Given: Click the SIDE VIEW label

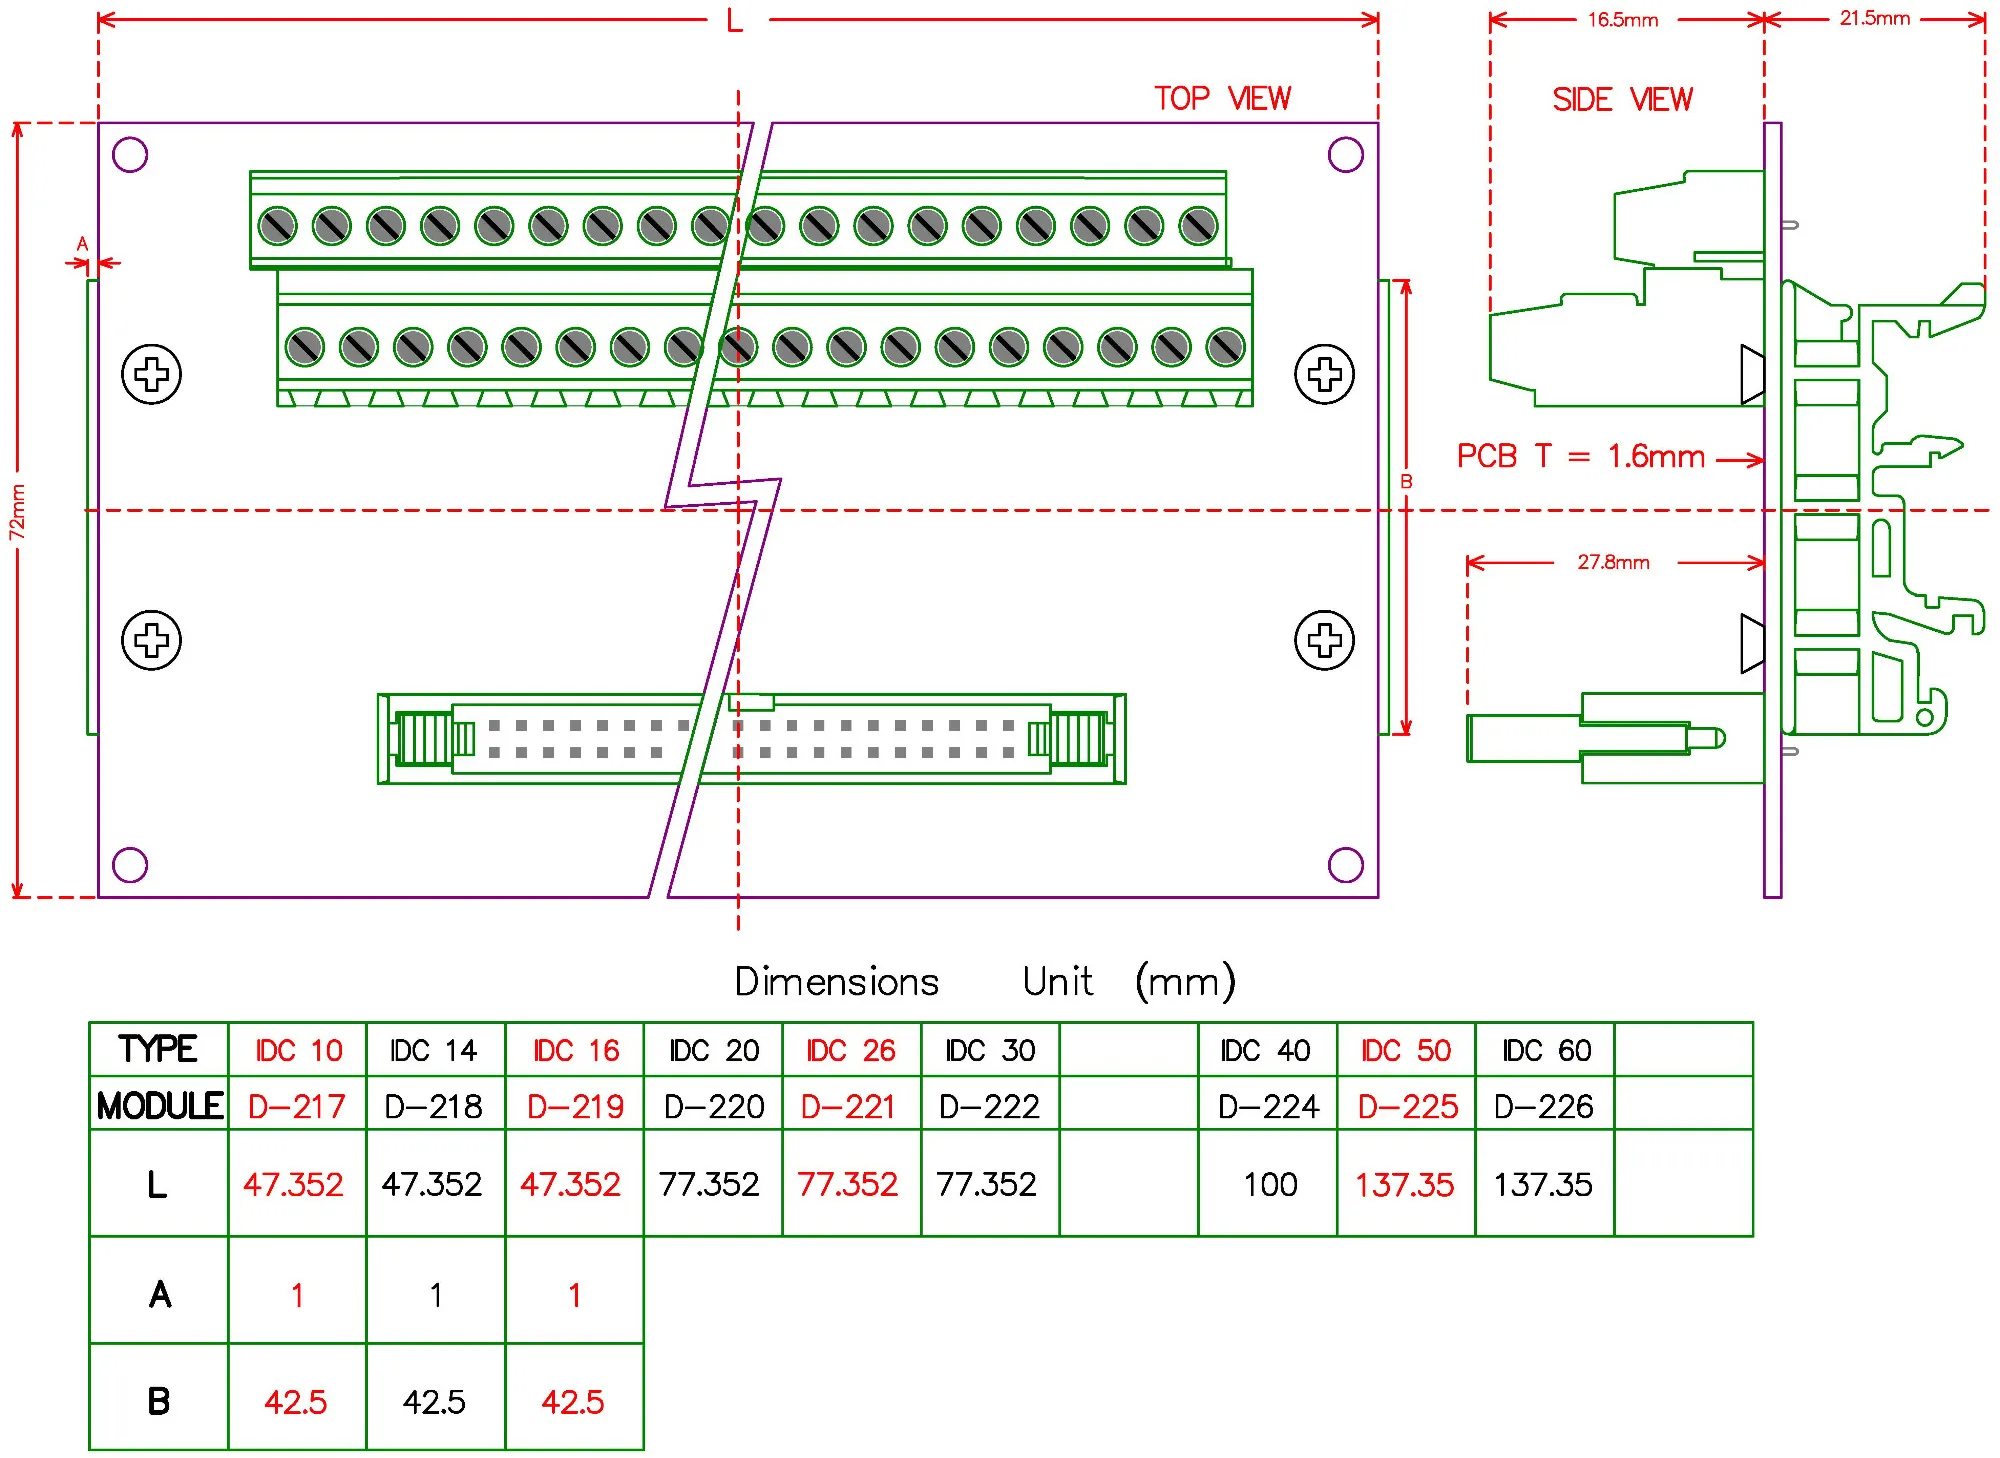Looking at the screenshot, I should [x=1622, y=100].
